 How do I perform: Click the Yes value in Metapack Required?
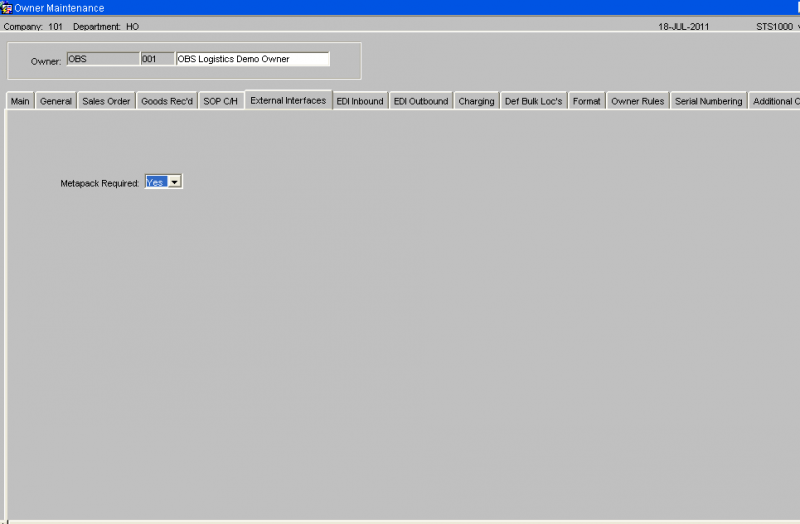click(156, 182)
